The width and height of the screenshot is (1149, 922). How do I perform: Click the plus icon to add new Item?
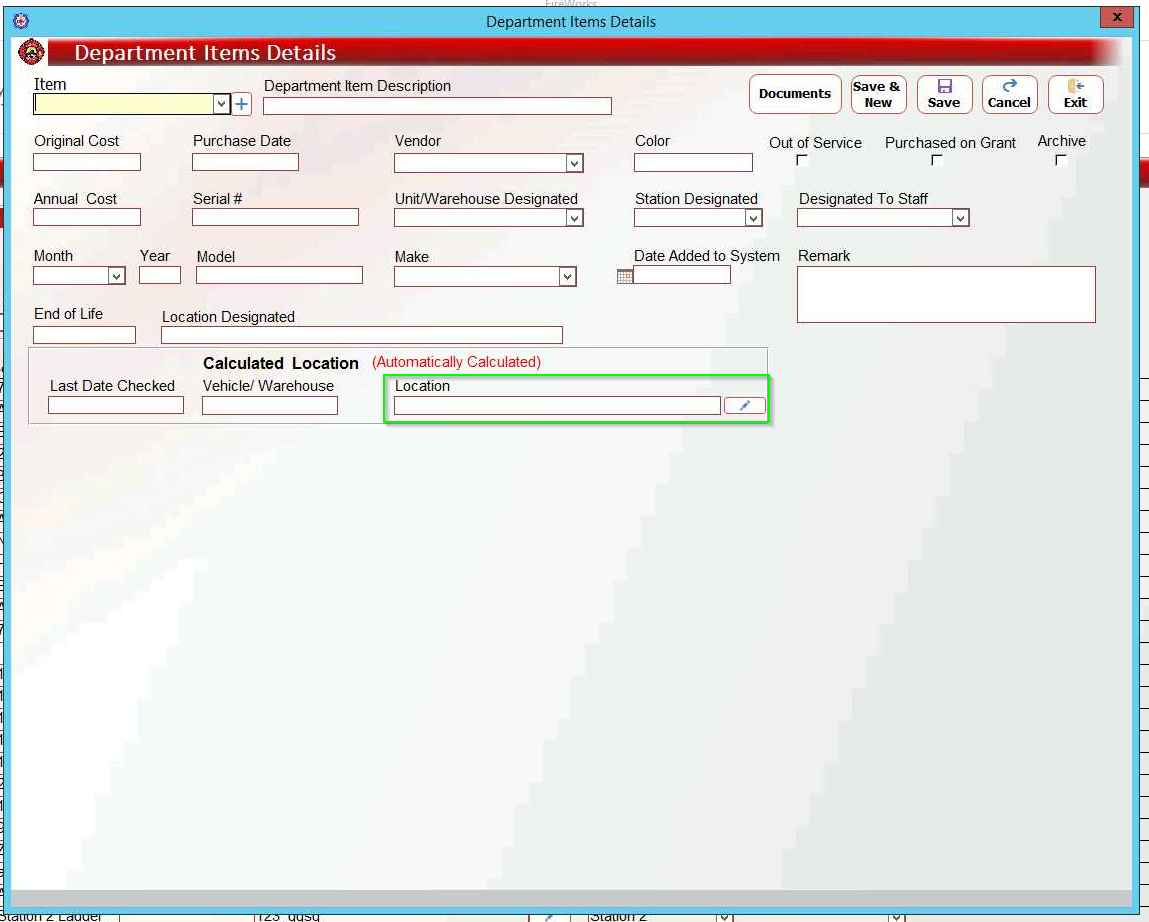coord(242,104)
